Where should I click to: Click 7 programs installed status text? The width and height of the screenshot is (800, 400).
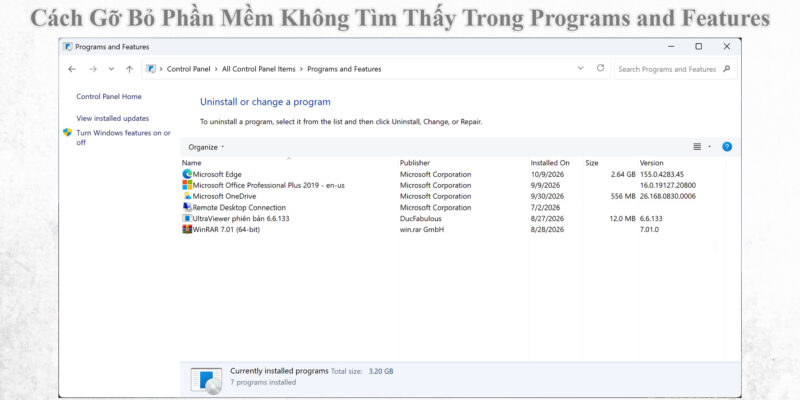pyautogui.click(x=263, y=382)
